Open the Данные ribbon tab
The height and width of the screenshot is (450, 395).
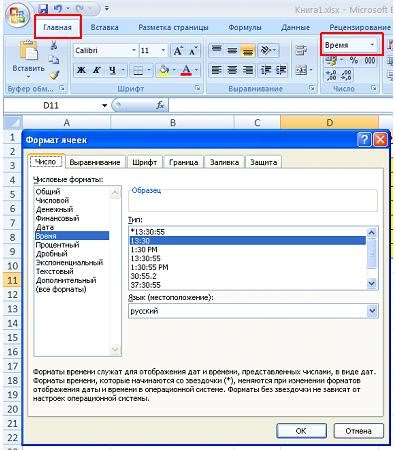pos(295,27)
